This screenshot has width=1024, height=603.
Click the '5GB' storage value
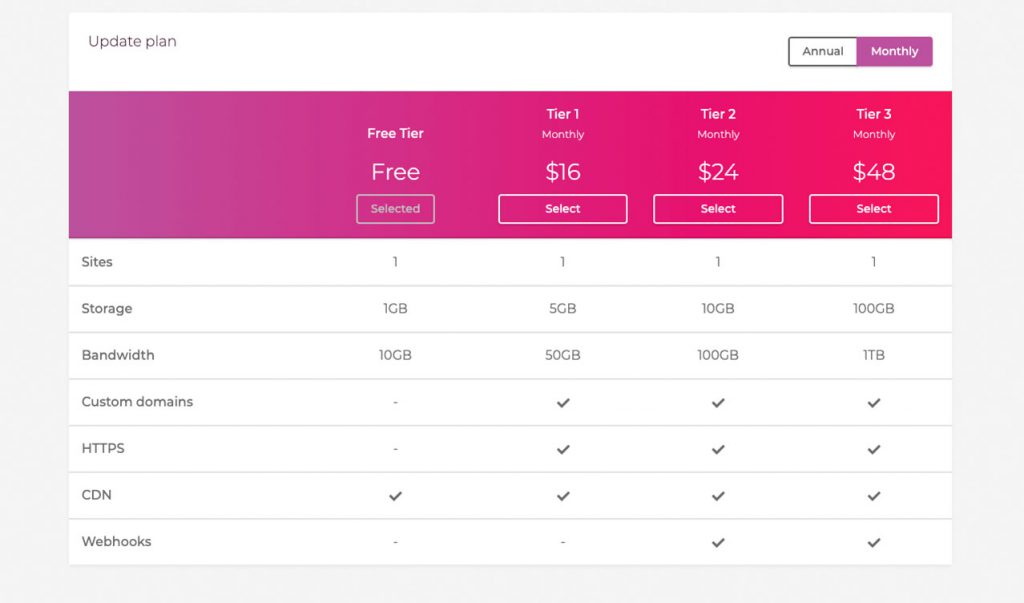(x=563, y=308)
